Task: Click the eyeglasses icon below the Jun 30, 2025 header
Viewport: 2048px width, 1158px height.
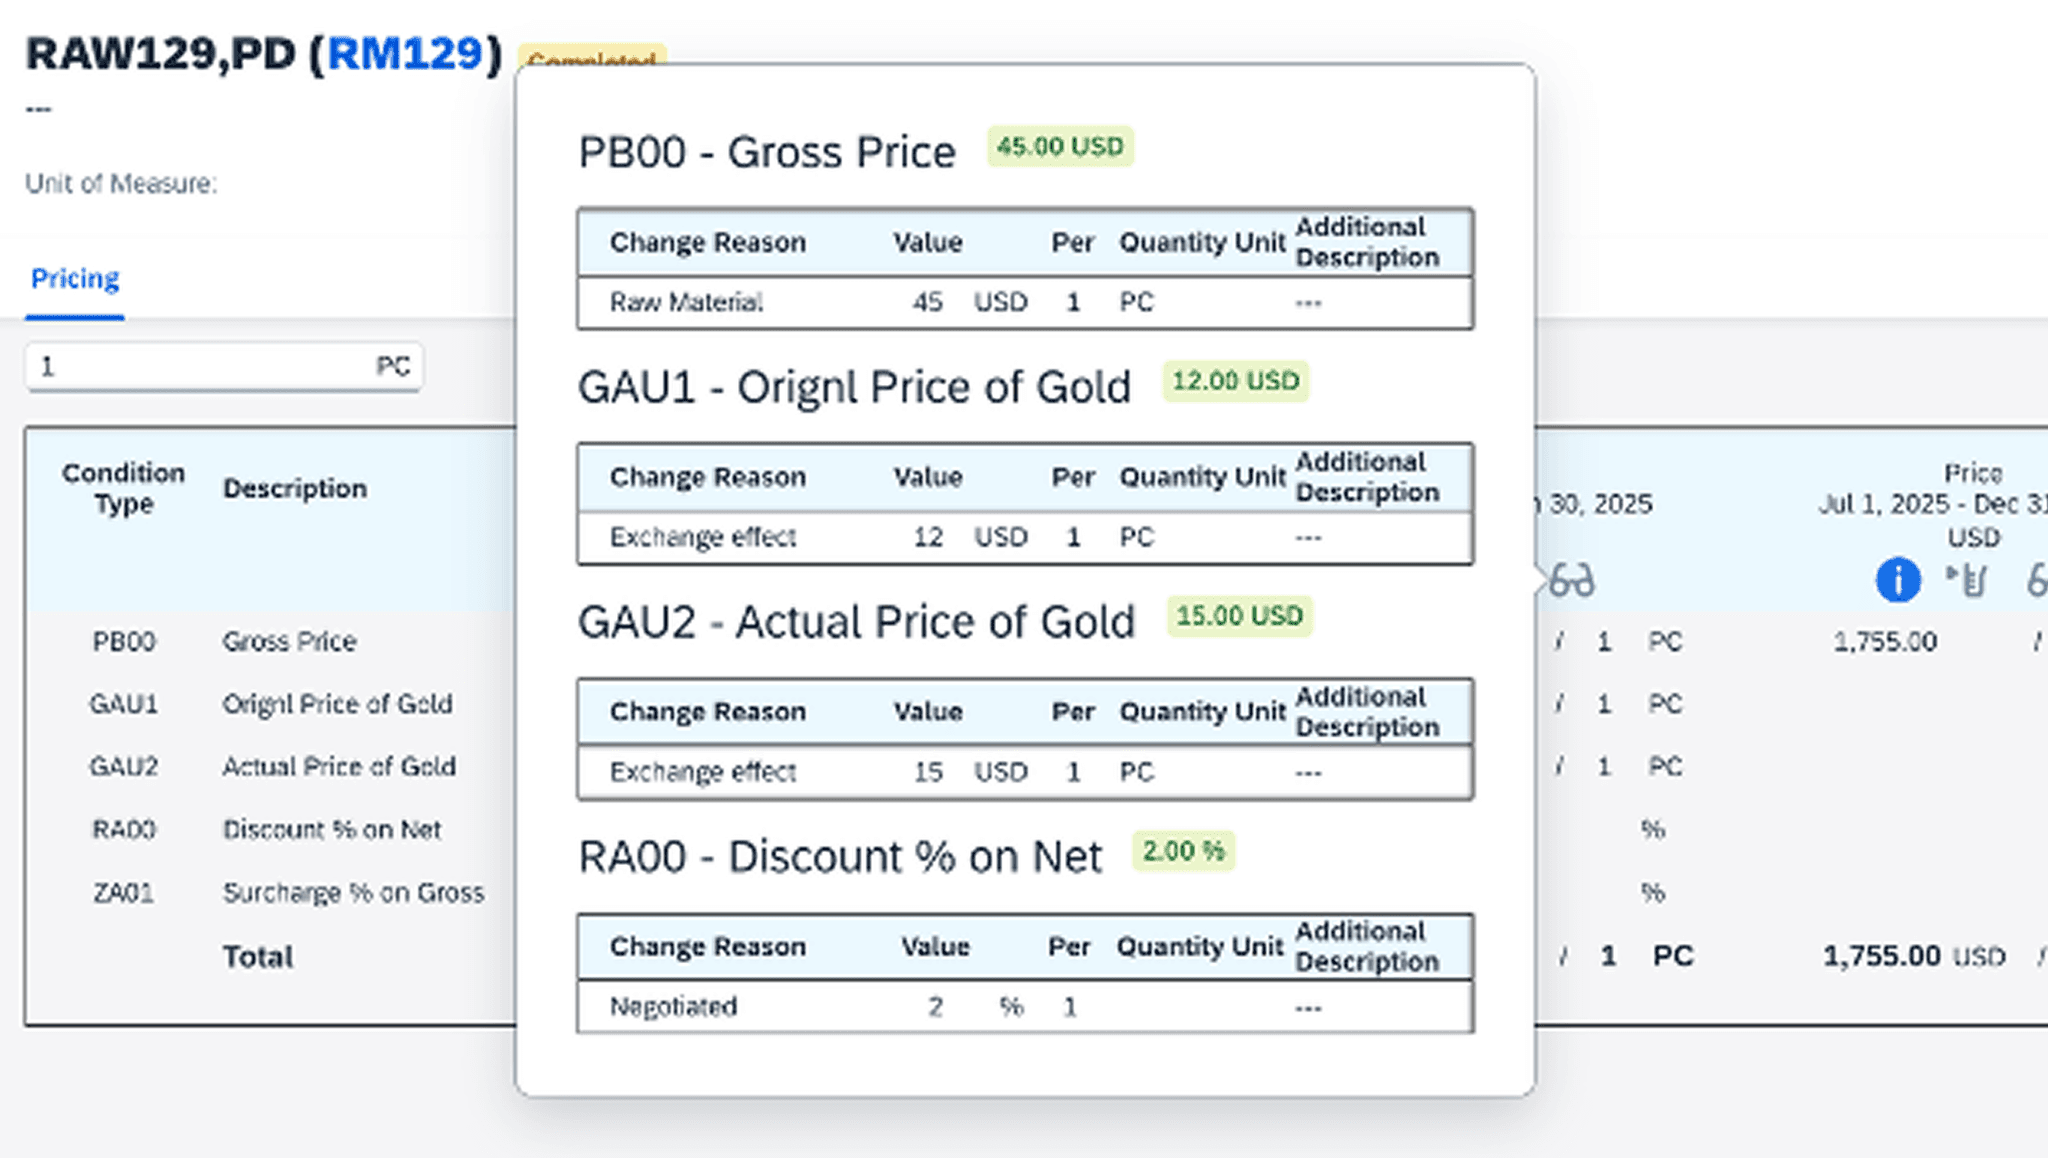Action: (x=1572, y=578)
